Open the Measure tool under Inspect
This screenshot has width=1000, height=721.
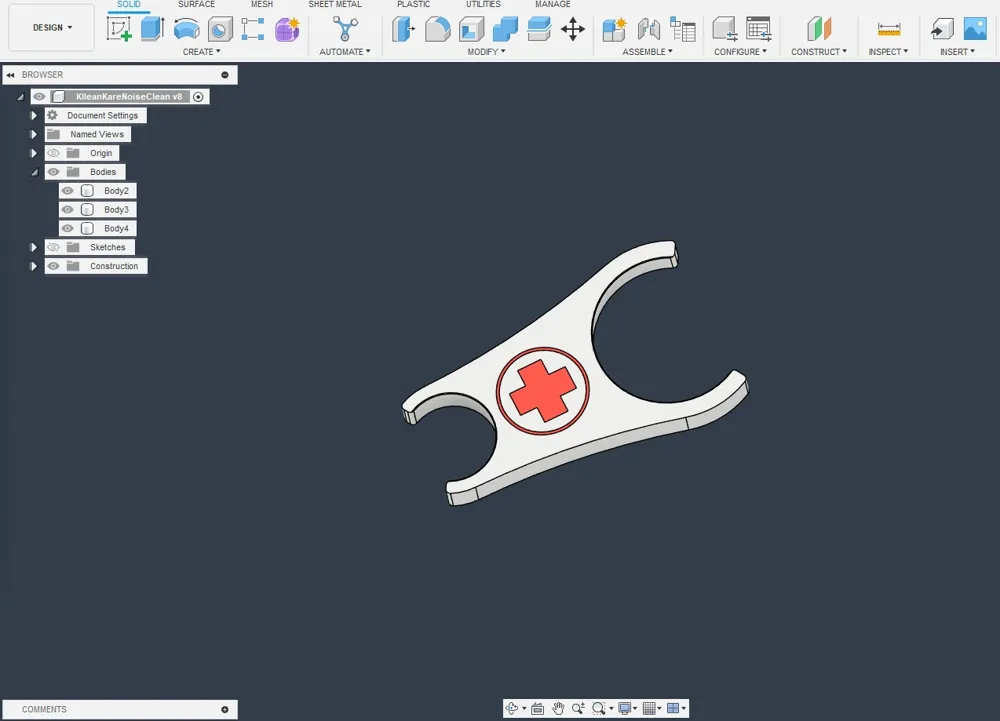click(x=888, y=29)
